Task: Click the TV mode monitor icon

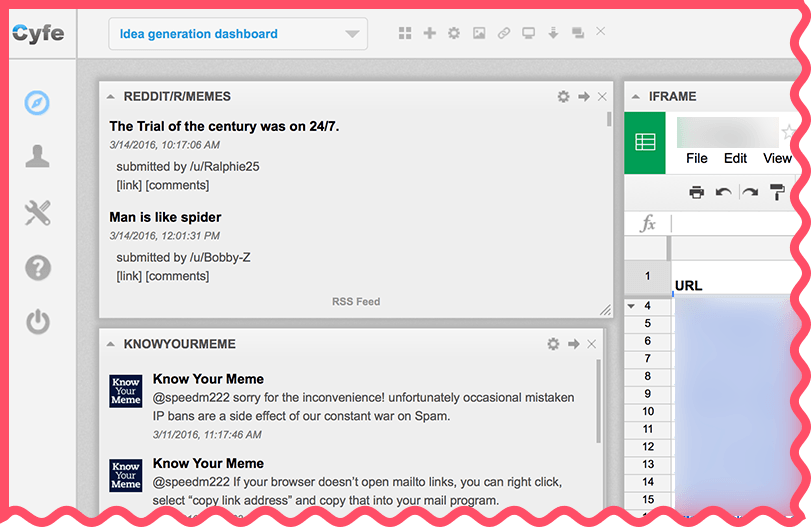Action: 528,33
